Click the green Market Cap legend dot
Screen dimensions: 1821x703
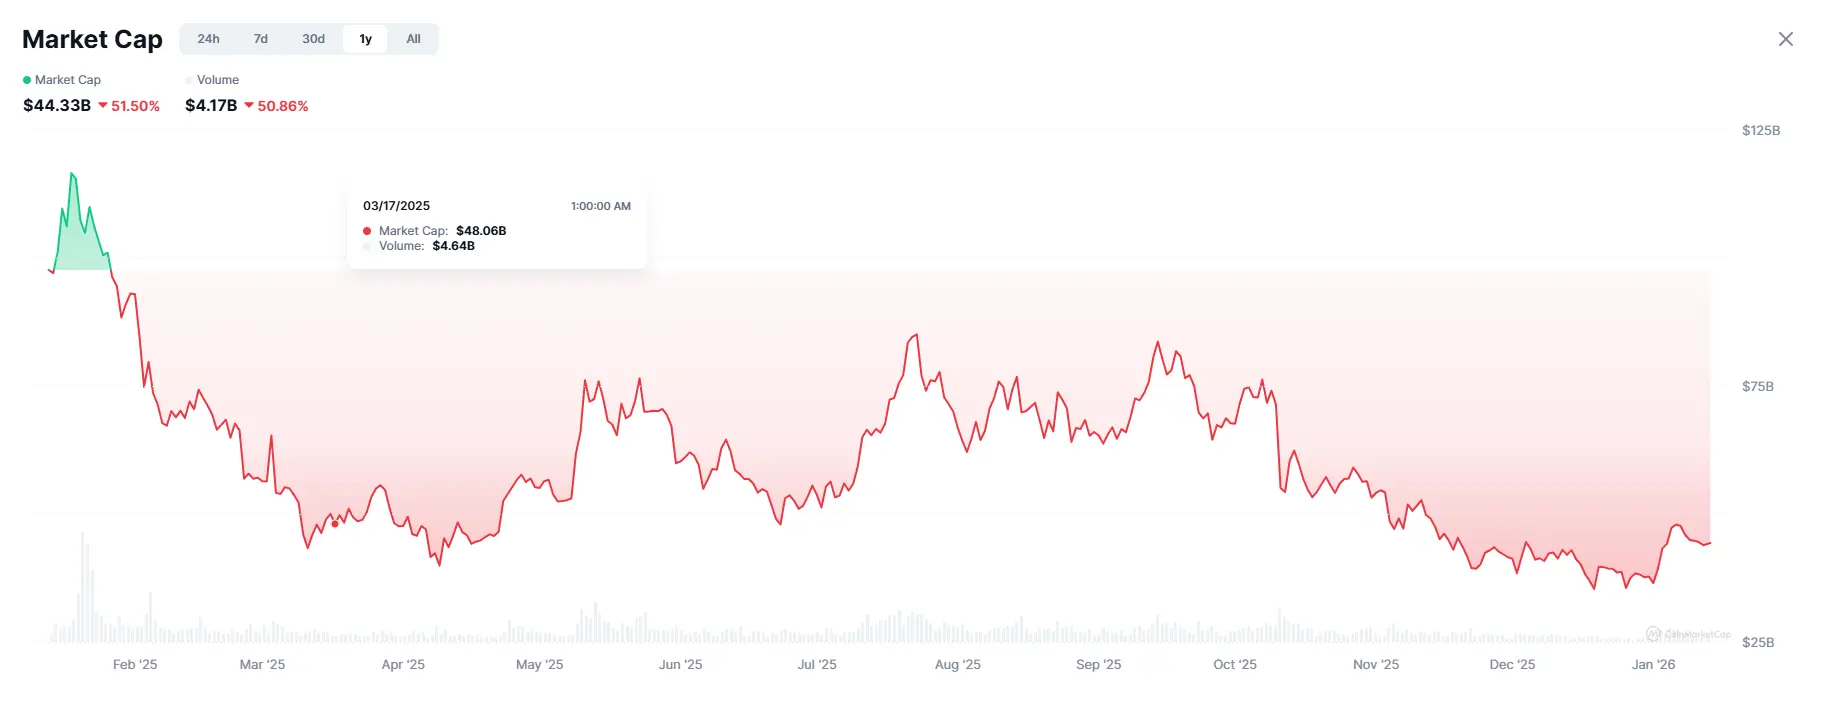tap(27, 80)
